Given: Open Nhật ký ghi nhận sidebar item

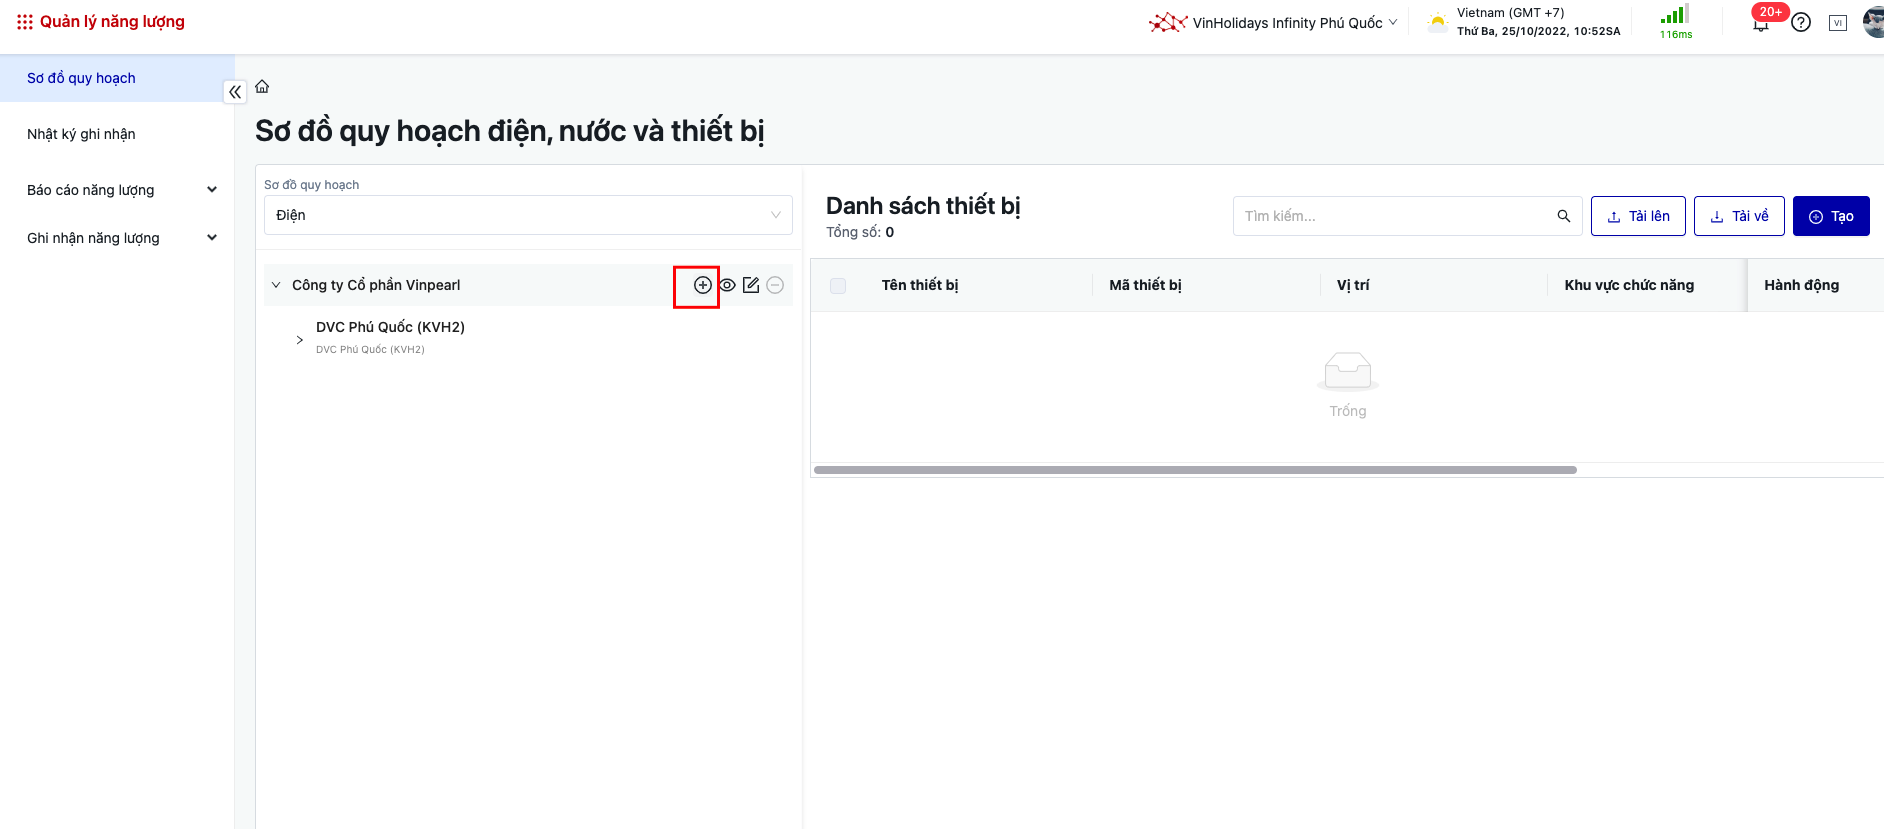Looking at the screenshot, I should click(117, 134).
